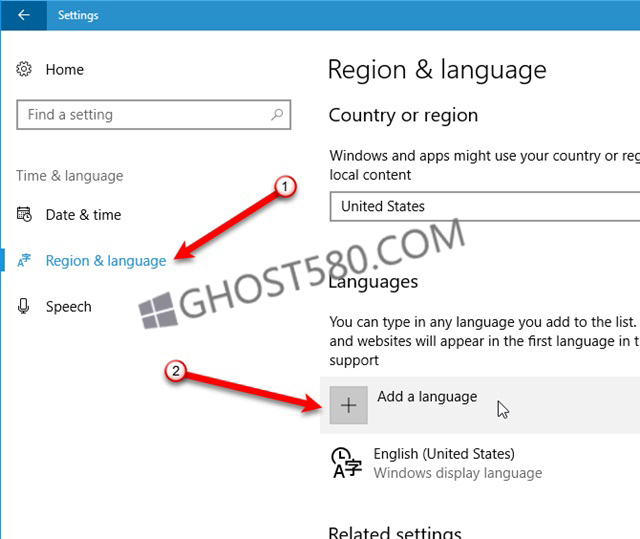Click the Country or region heading
The width and height of the screenshot is (640, 539).
(403, 115)
